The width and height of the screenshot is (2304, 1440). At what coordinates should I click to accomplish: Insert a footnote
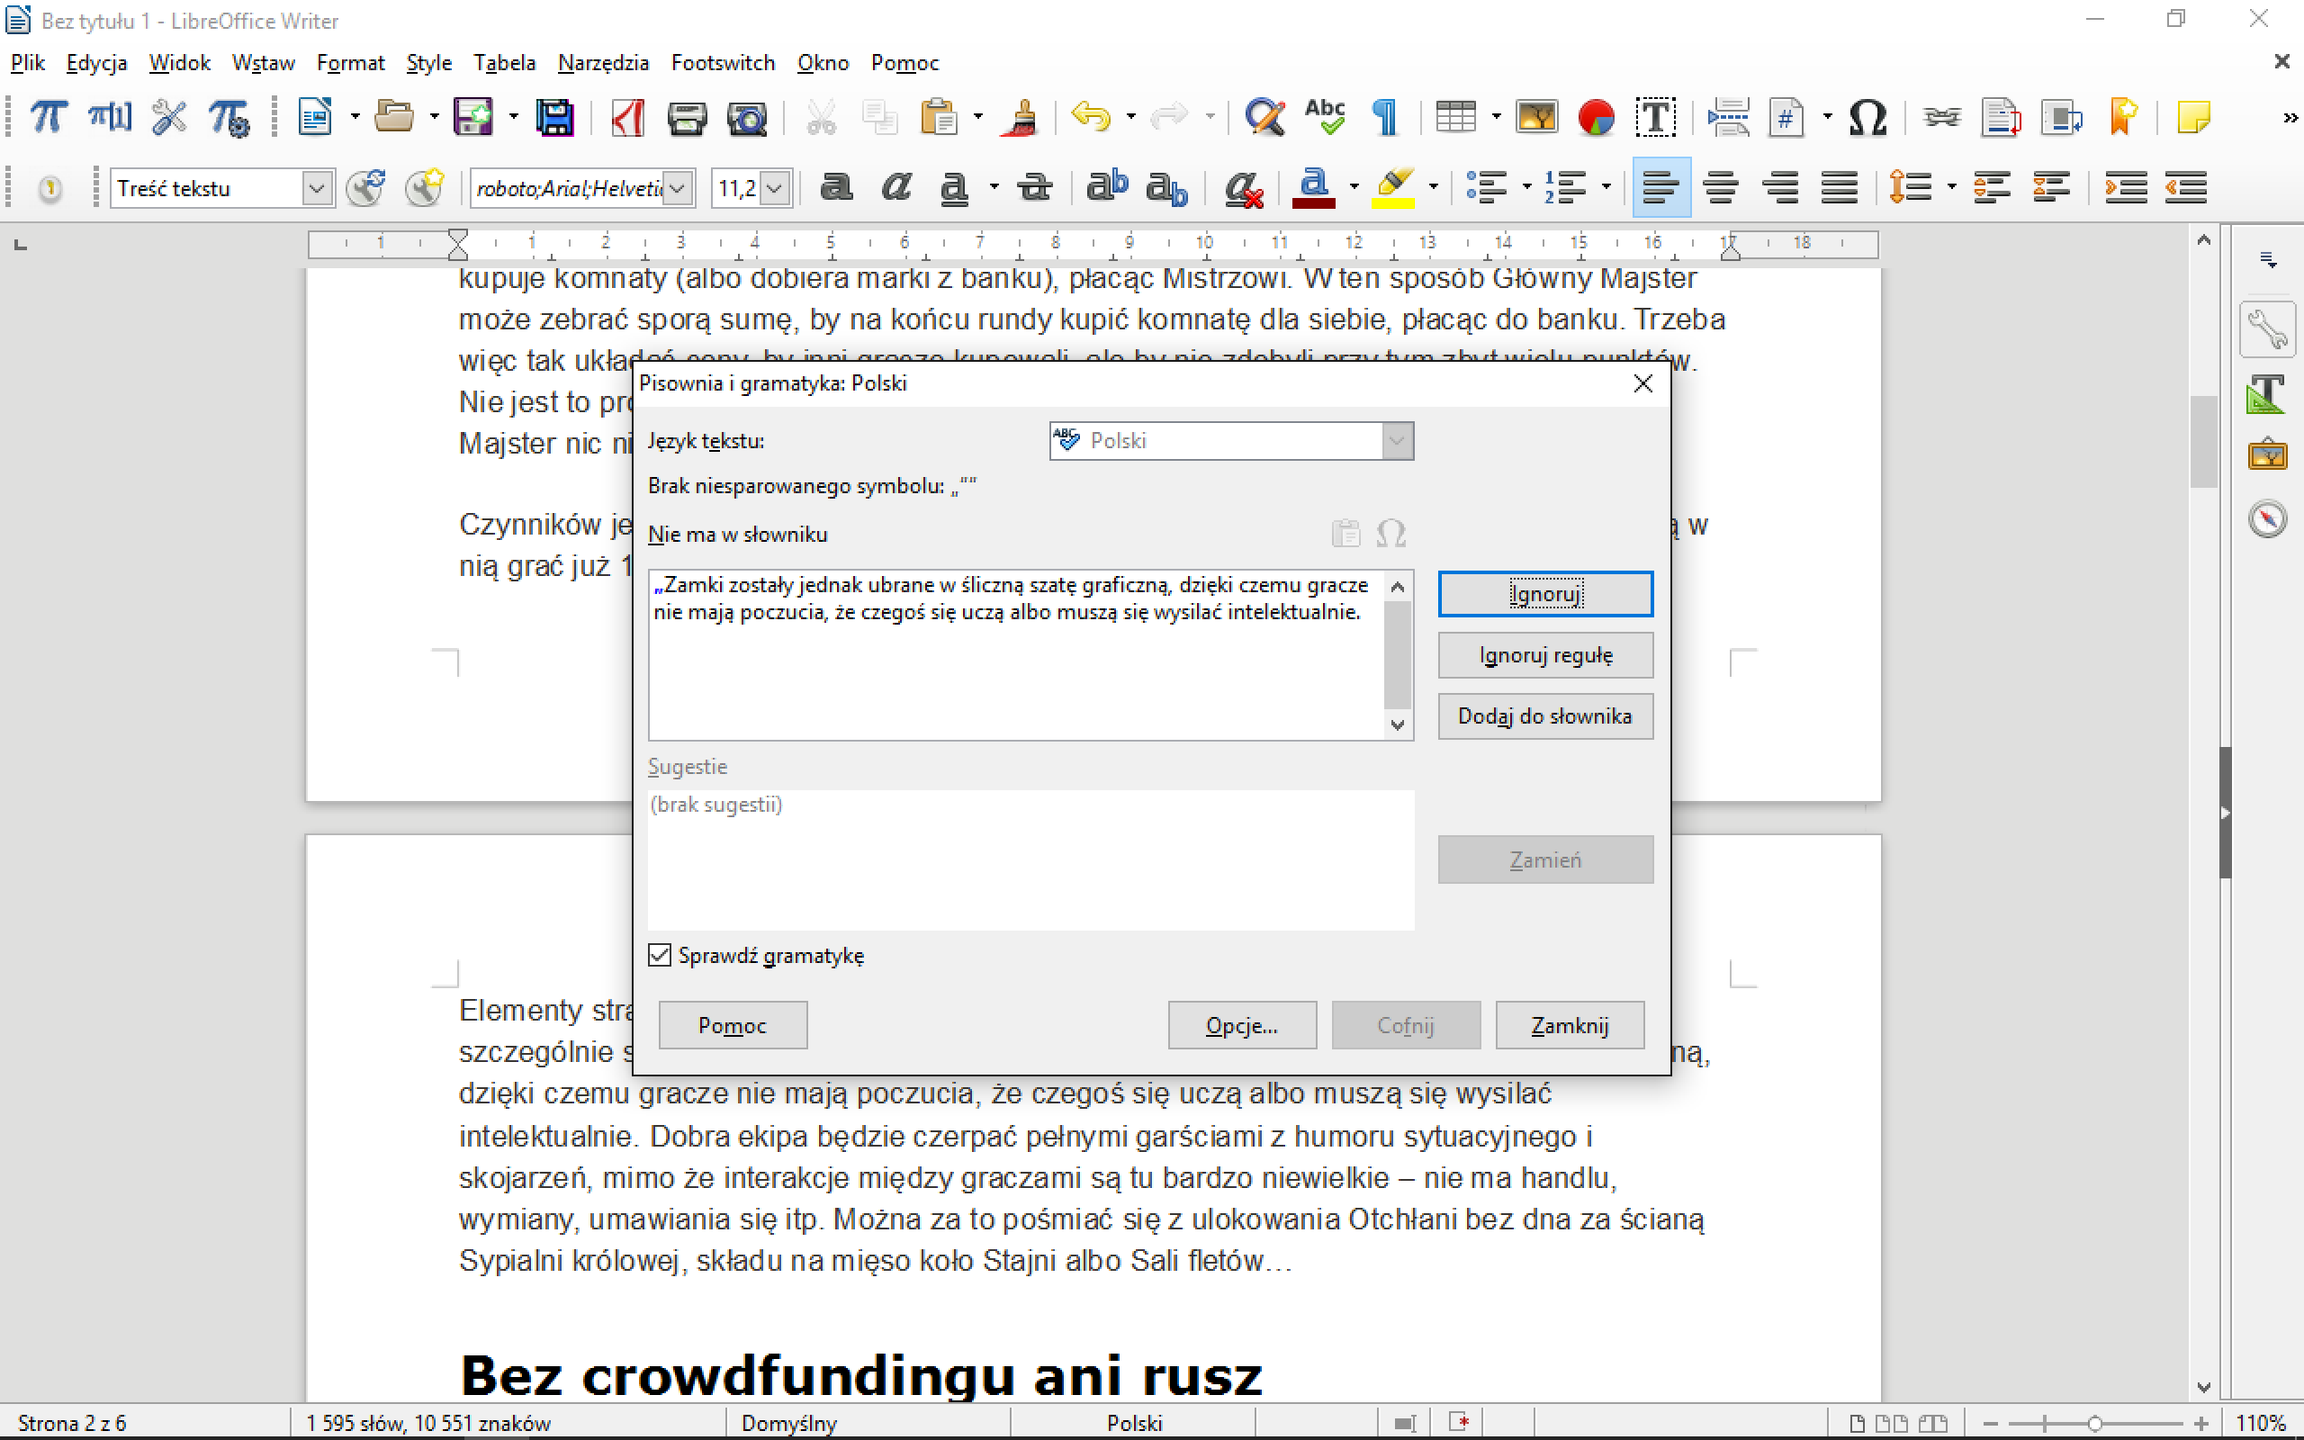click(2001, 117)
